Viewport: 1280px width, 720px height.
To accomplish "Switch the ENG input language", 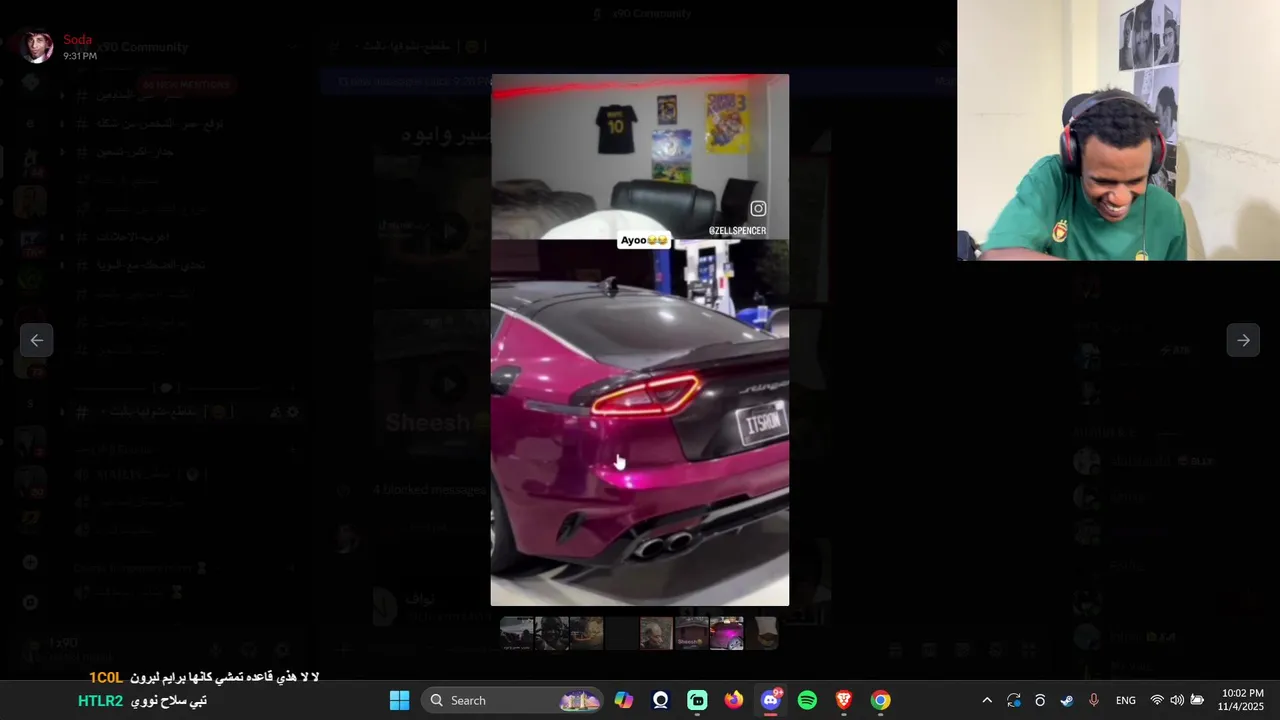I will click(1126, 700).
